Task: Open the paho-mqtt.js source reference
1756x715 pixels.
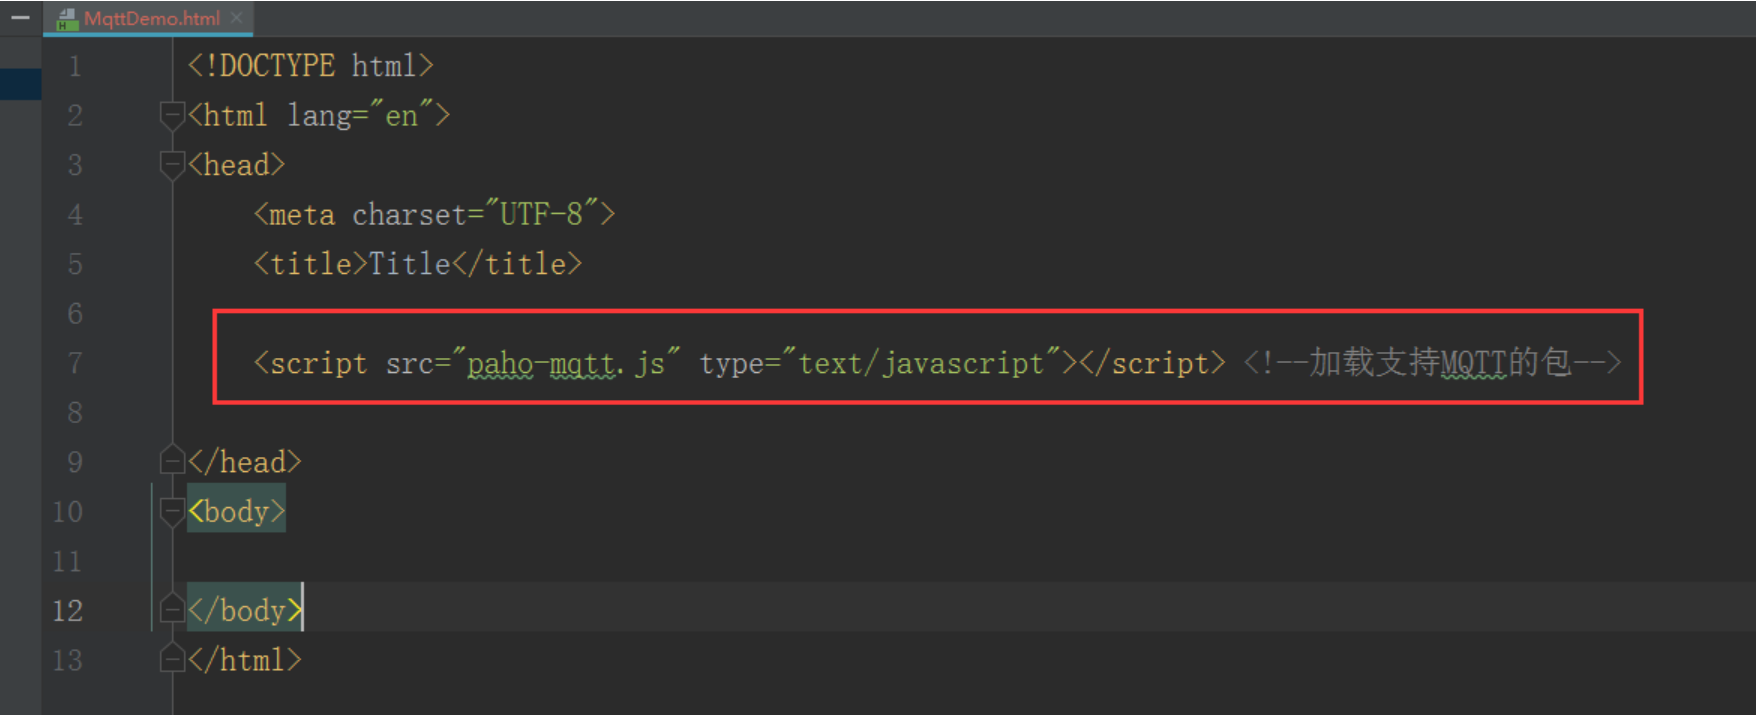Action: point(565,363)
